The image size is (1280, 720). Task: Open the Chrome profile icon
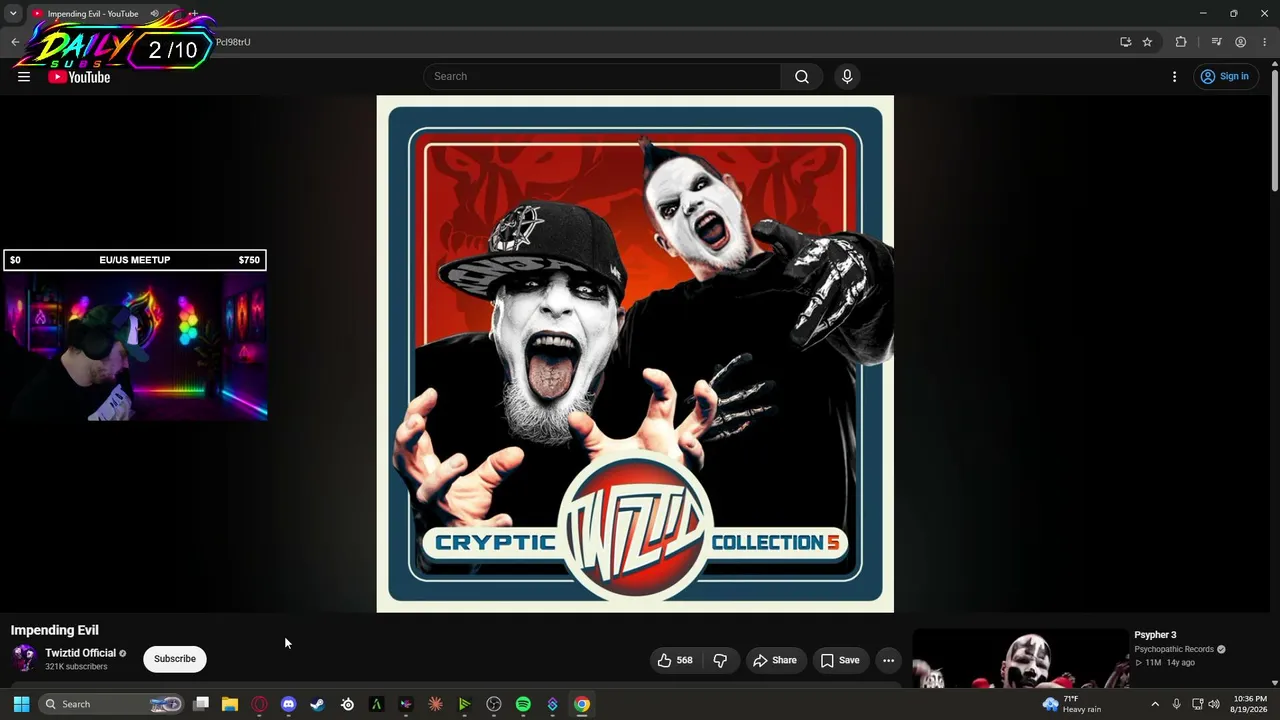[x=1240, y=42]
